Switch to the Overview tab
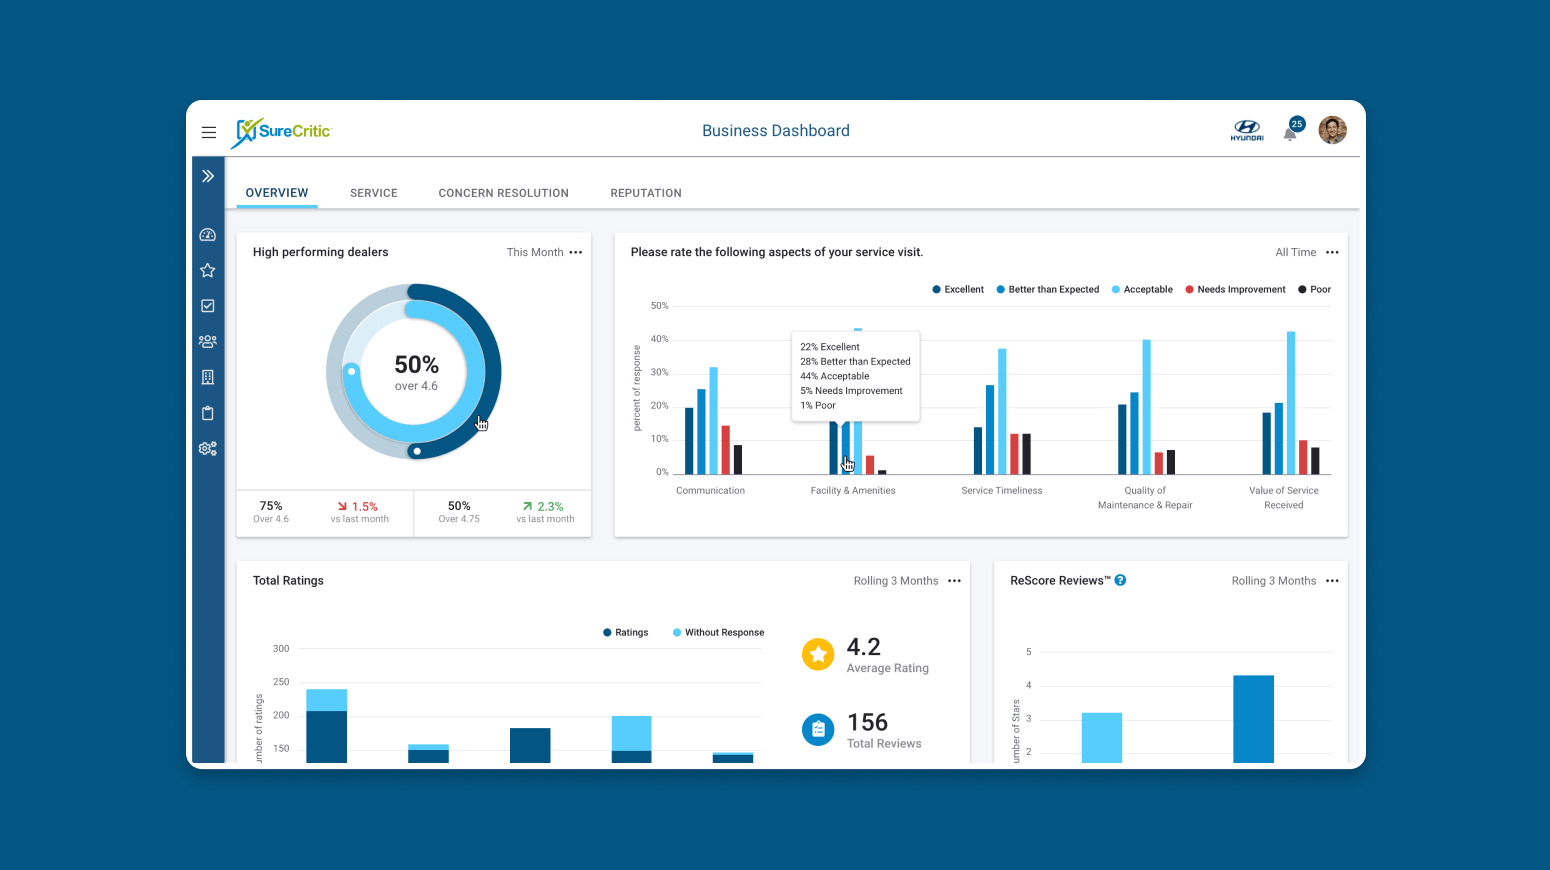 (x=277, y=193)
